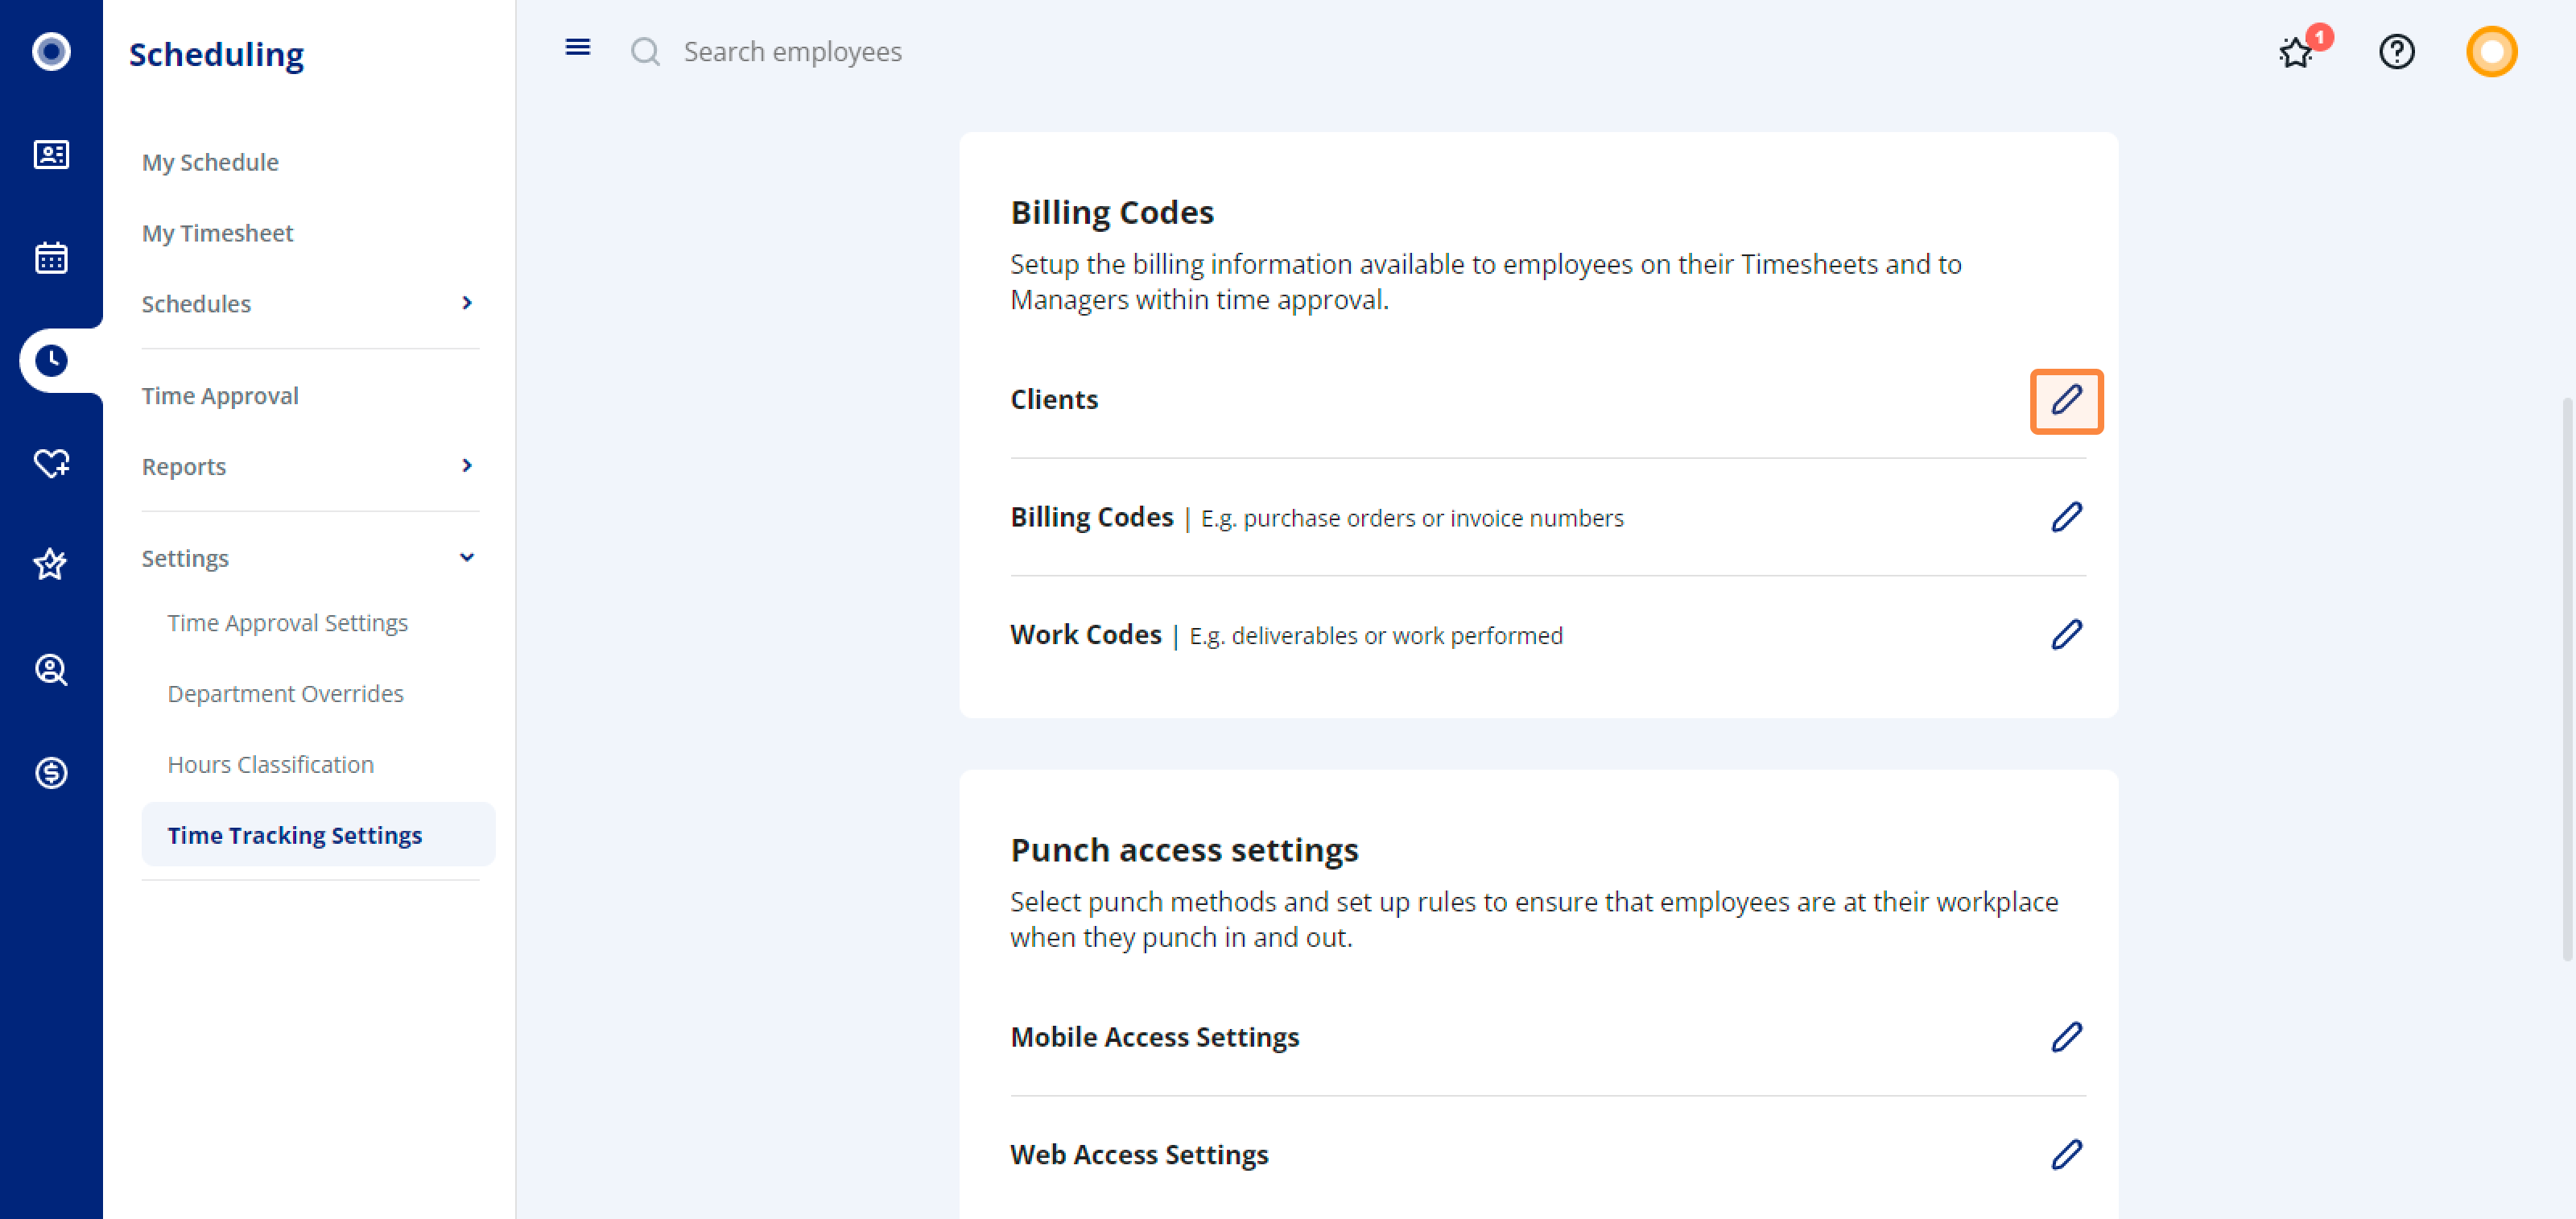
Task: Open the Reports menu item
Action: [184, 467]
